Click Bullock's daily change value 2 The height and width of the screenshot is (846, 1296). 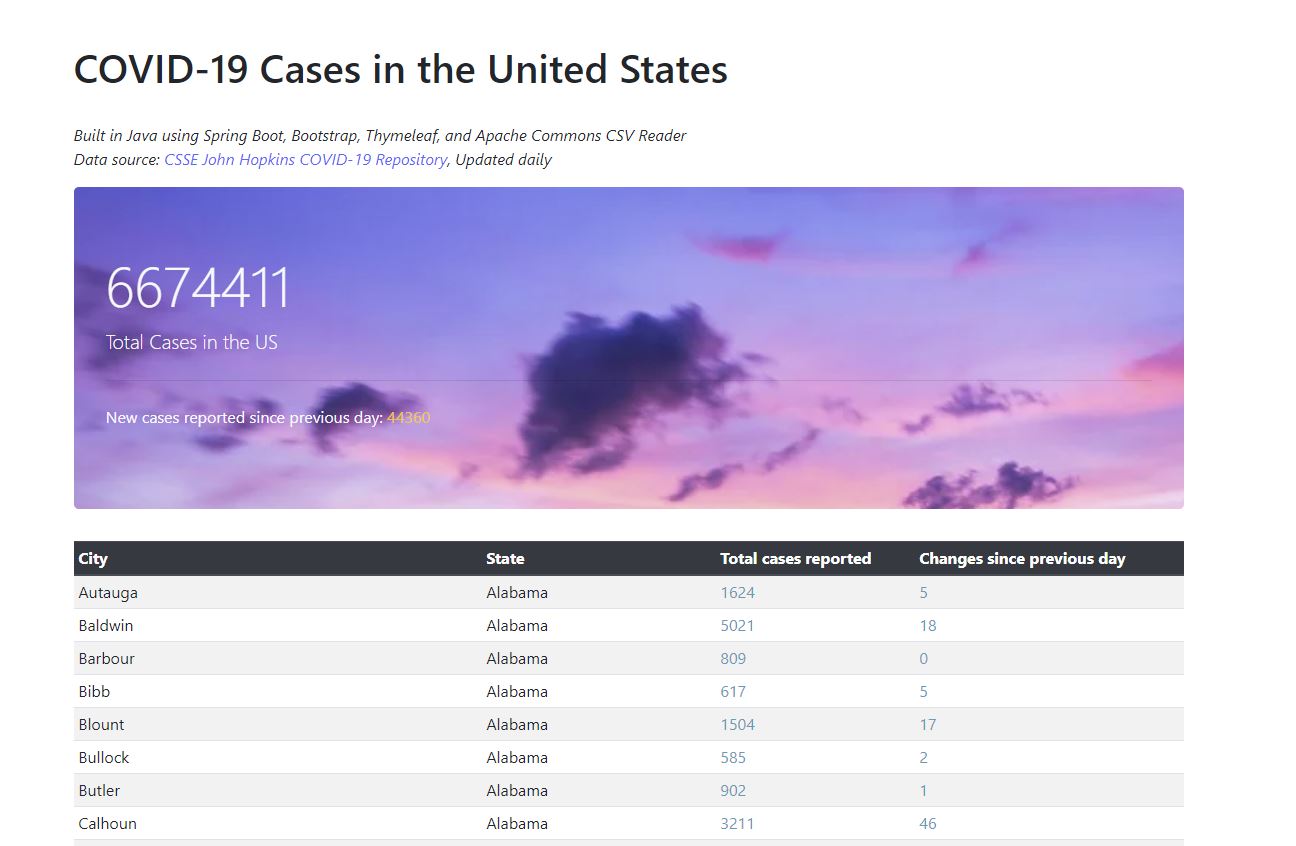(924, 757)
